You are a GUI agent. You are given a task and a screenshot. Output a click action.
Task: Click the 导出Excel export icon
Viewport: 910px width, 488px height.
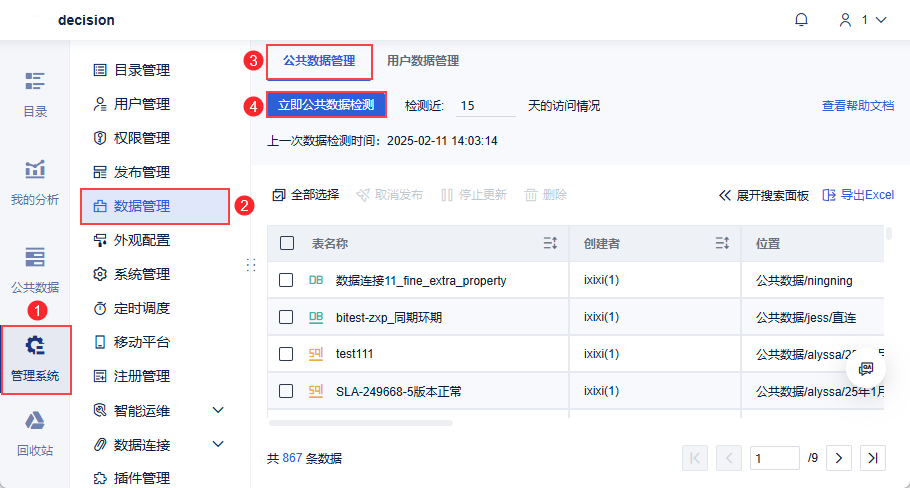828,195
